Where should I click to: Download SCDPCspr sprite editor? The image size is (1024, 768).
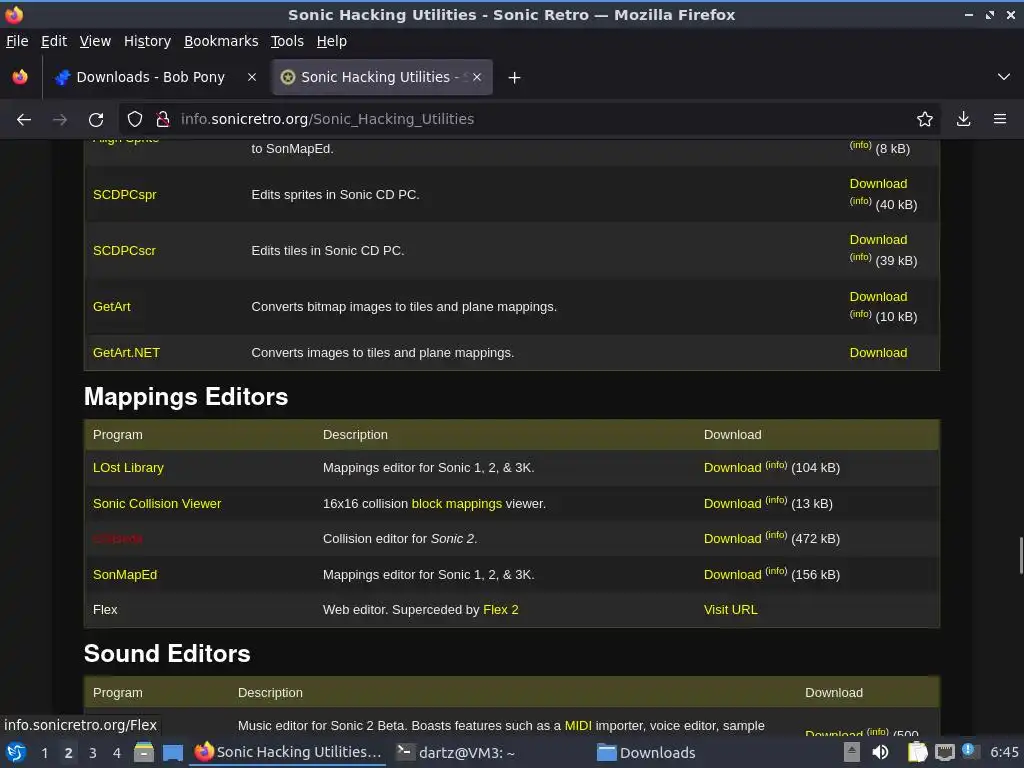click(x=878, y=184)
